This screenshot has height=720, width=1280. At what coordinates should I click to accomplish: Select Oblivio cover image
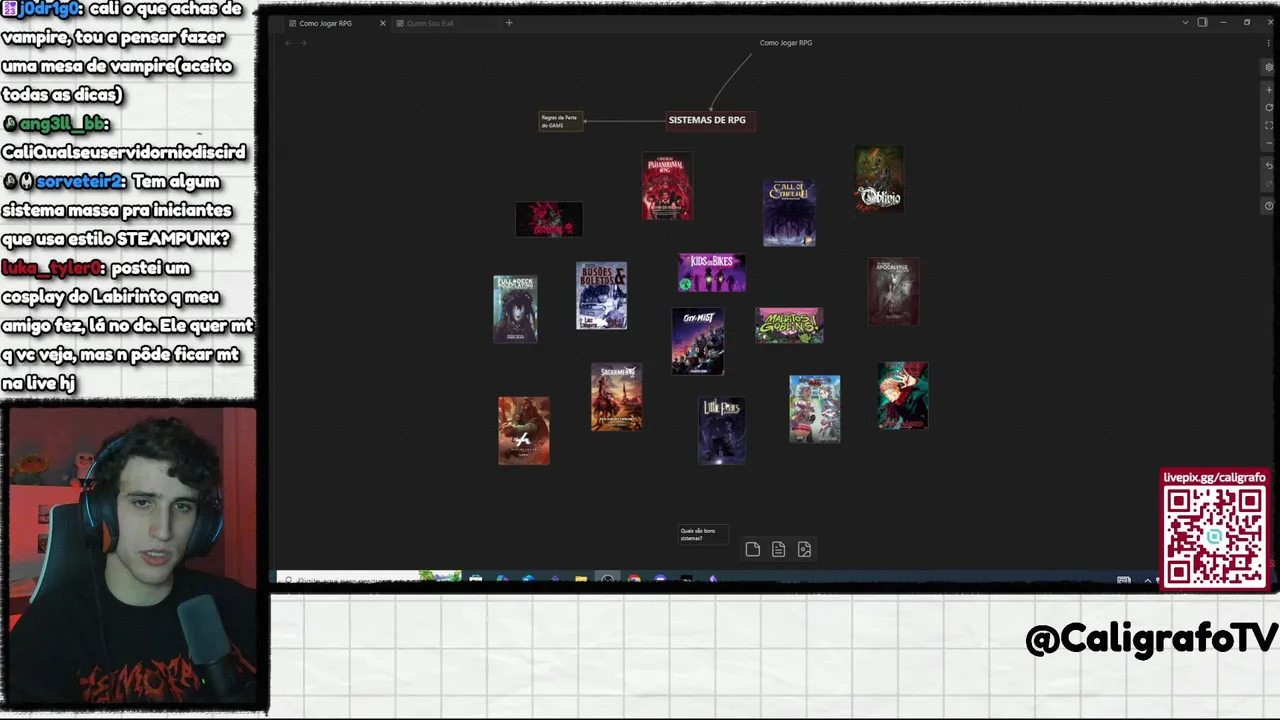(879, 179)
